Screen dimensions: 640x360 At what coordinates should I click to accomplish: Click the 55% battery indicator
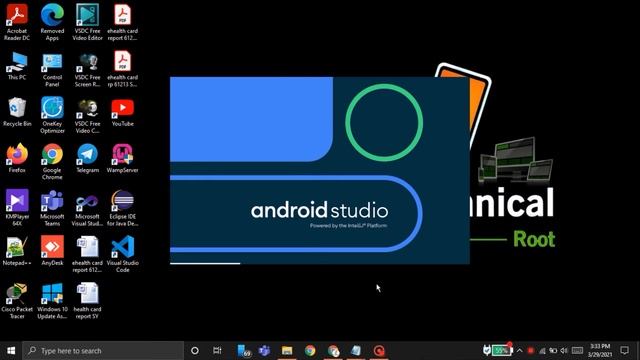(x=501, y=350)
